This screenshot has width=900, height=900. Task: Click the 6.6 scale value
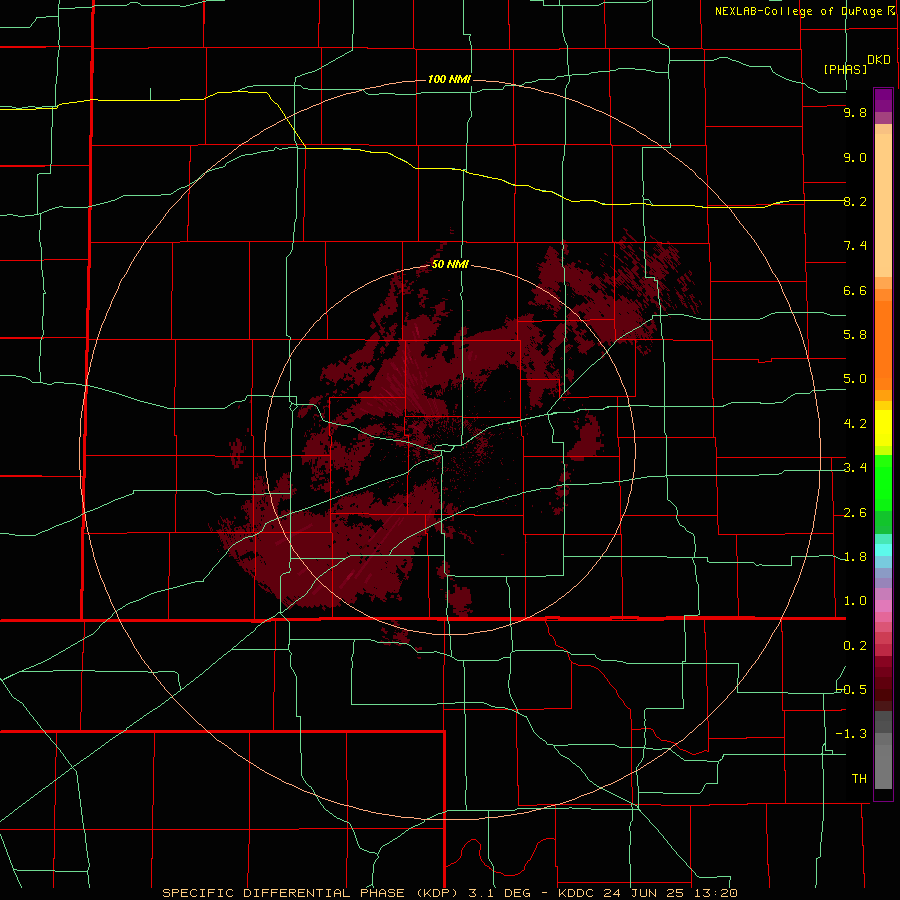pos(855,290)
